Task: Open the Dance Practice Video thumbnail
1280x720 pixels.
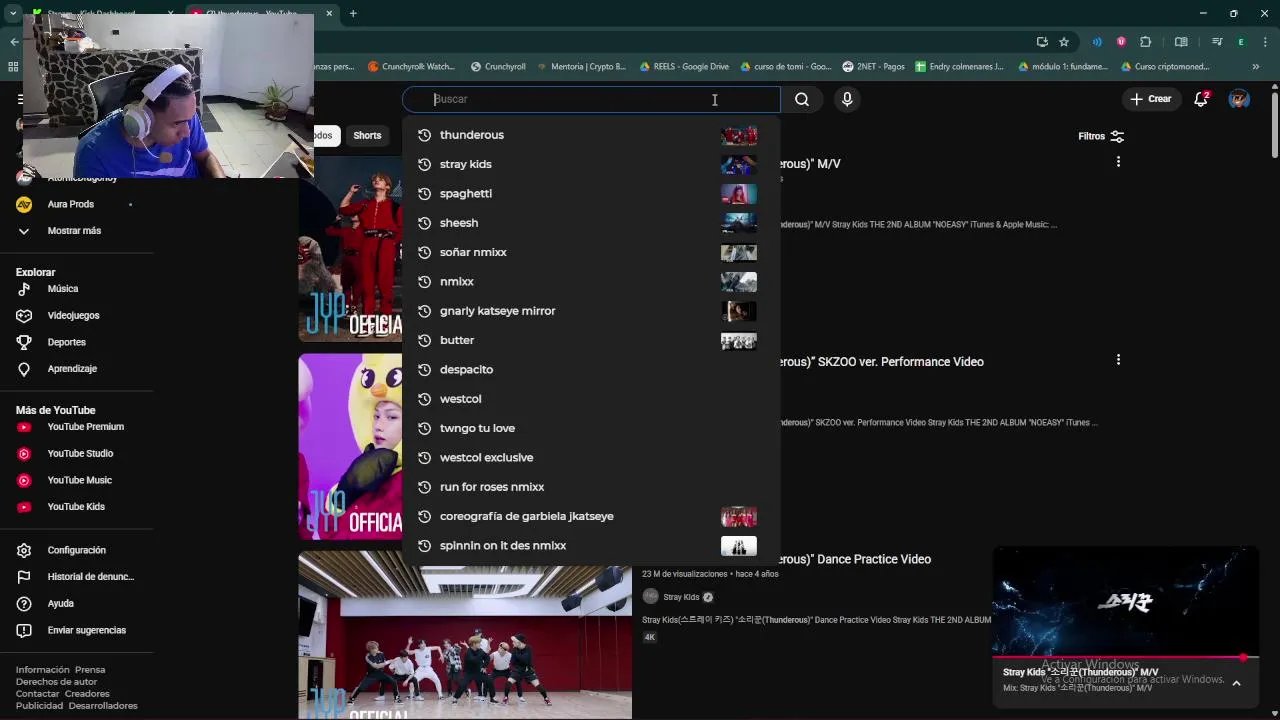Action: pos(465,635)
